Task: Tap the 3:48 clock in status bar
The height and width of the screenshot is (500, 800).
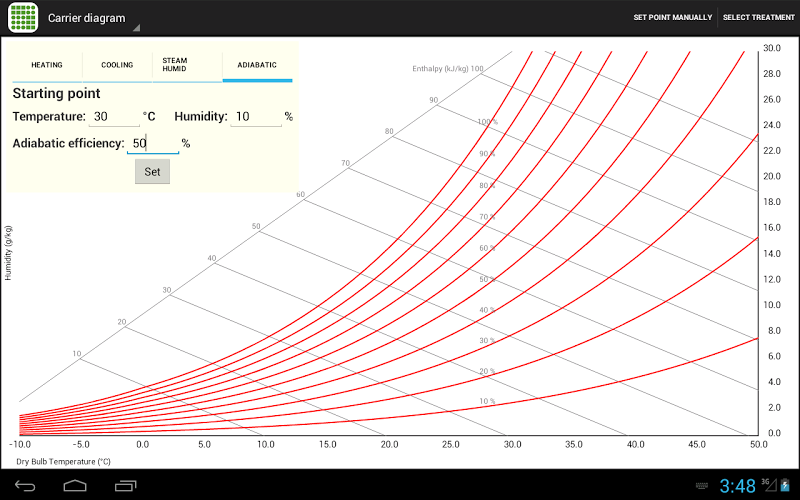Action: coord(737,486)
